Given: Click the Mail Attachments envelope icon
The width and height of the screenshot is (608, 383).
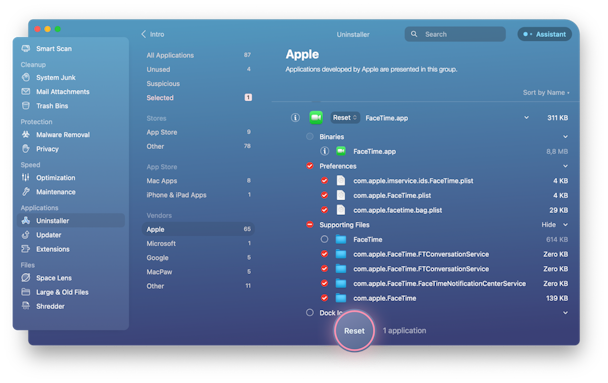Looking at the screenshot, I should pos(26,91).
